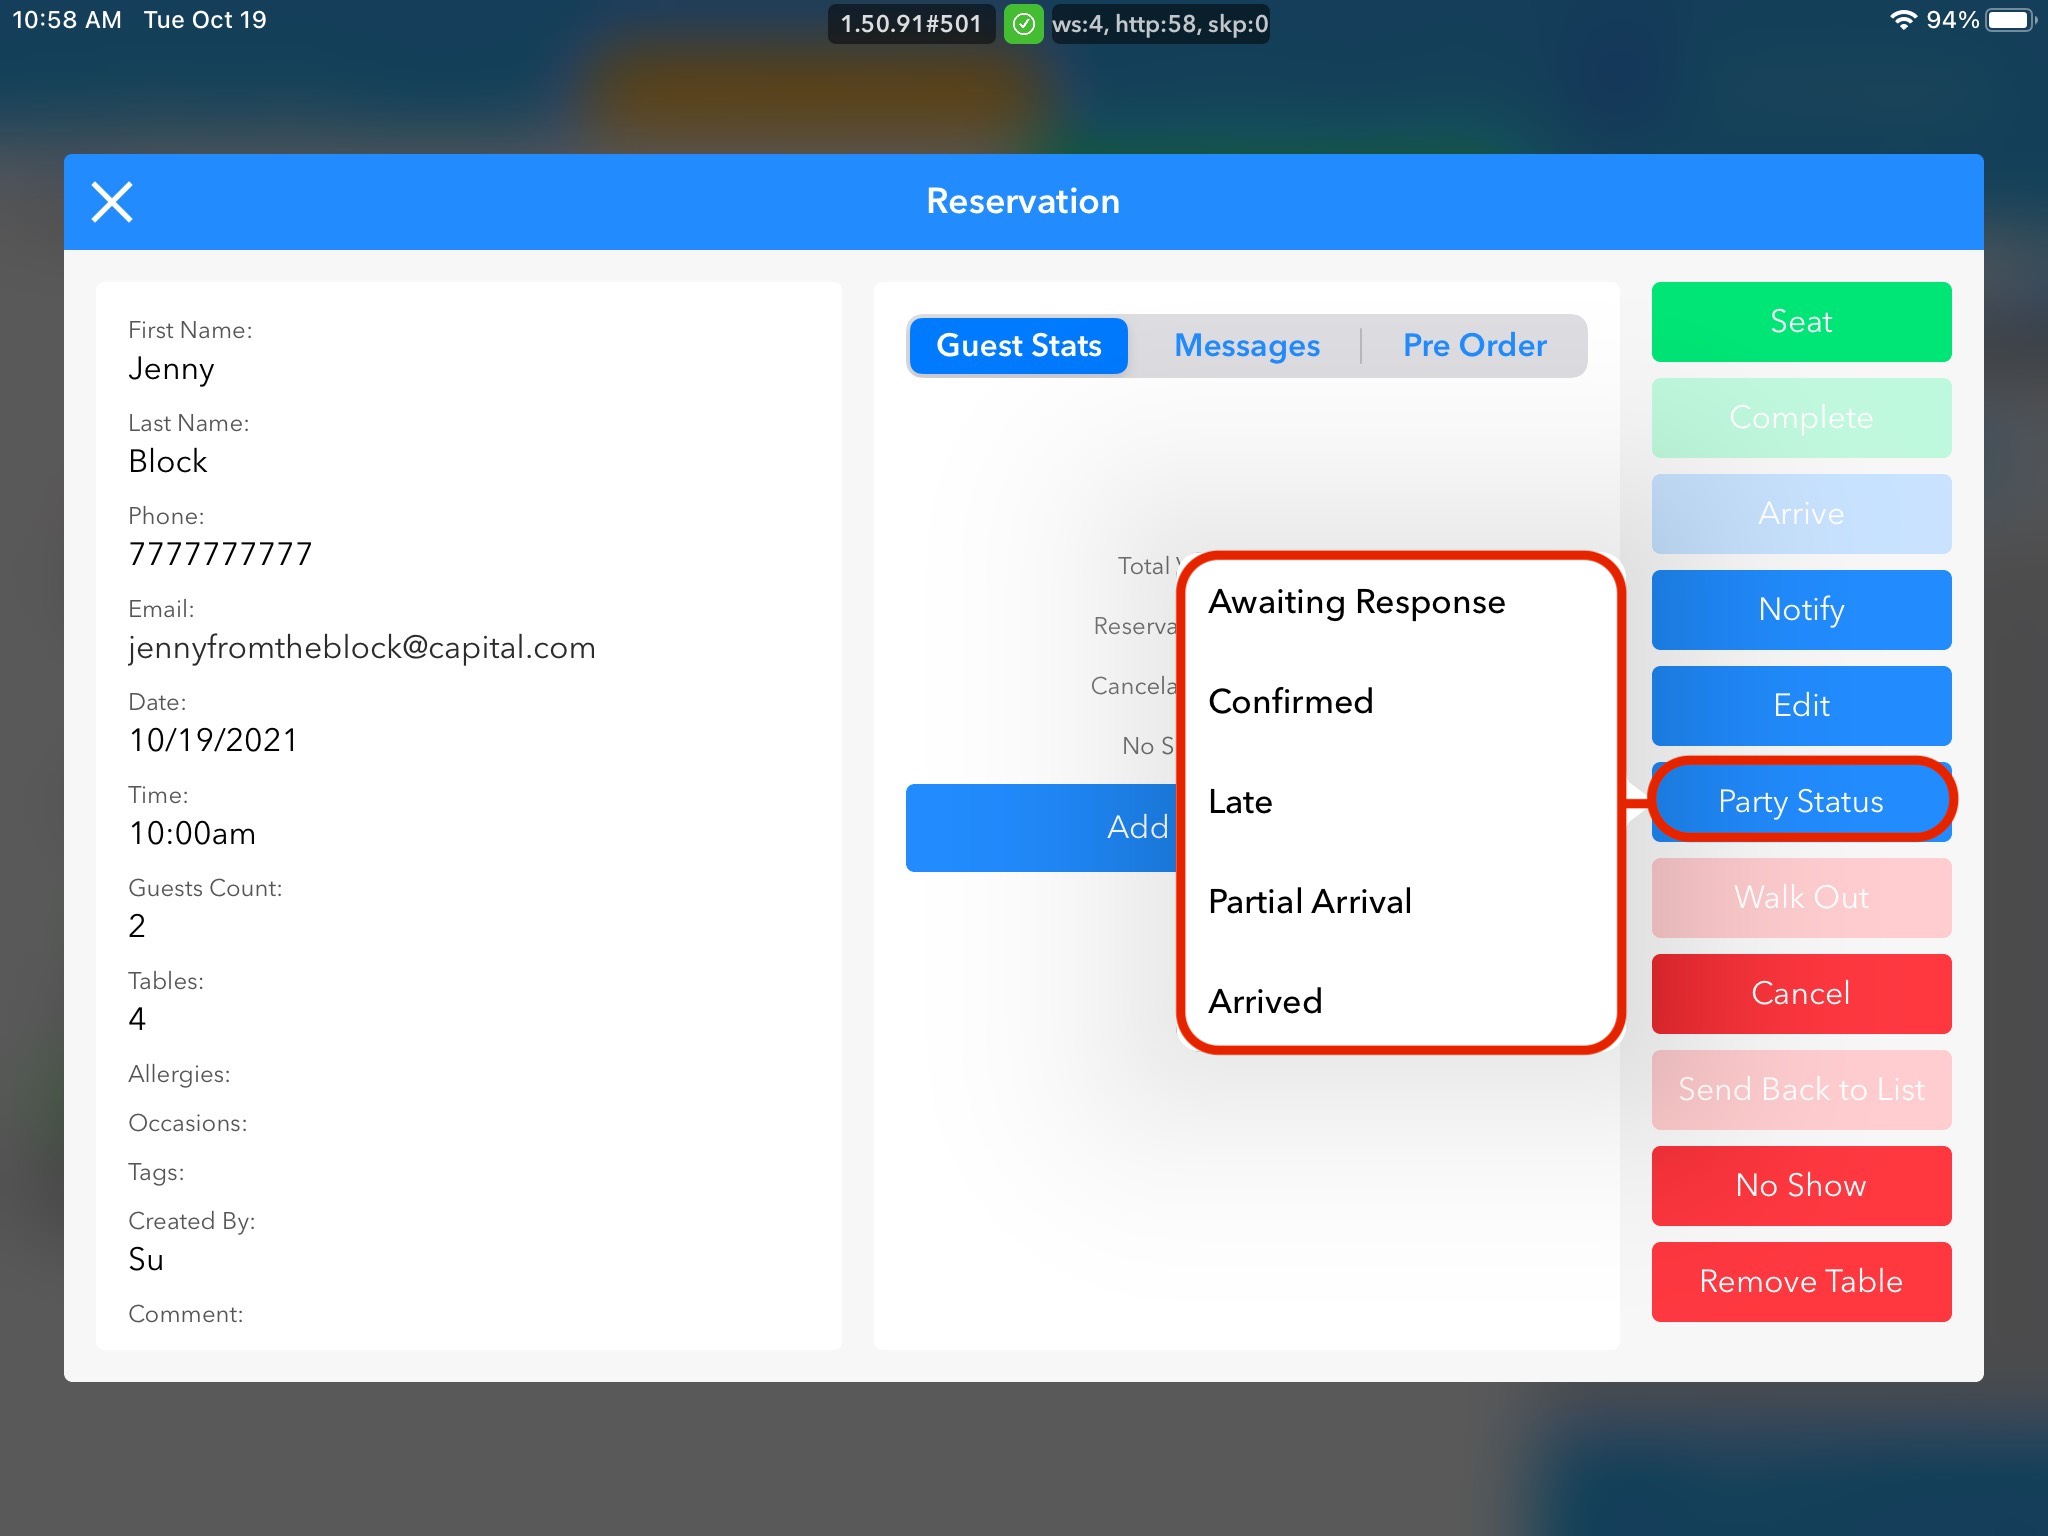This screenshot has height=1536, width=2048.
Task: Click the Remove Table button
Action: 1800,1282
